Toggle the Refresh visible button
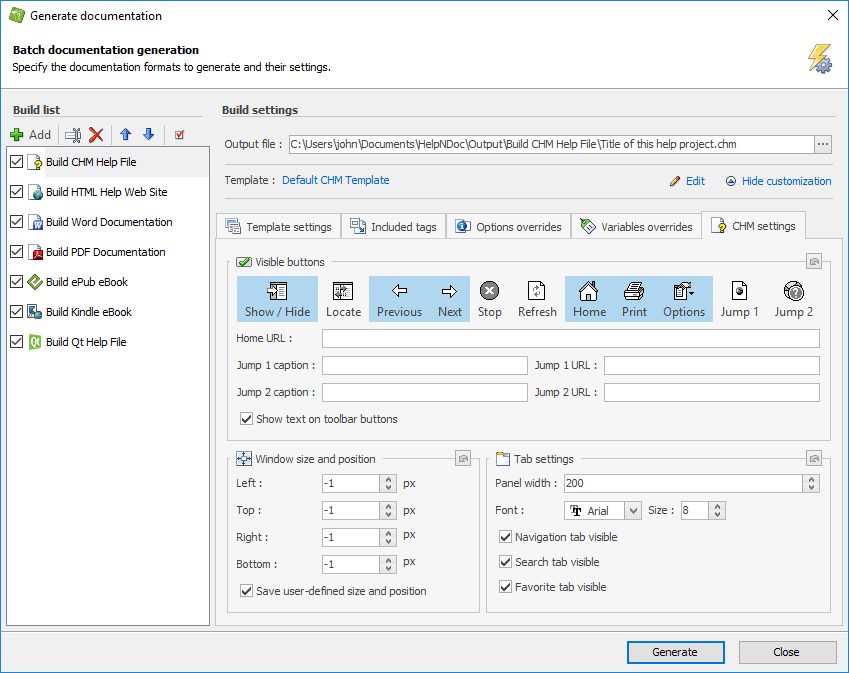This screenshot has width=849, height=673. (537, 299)
